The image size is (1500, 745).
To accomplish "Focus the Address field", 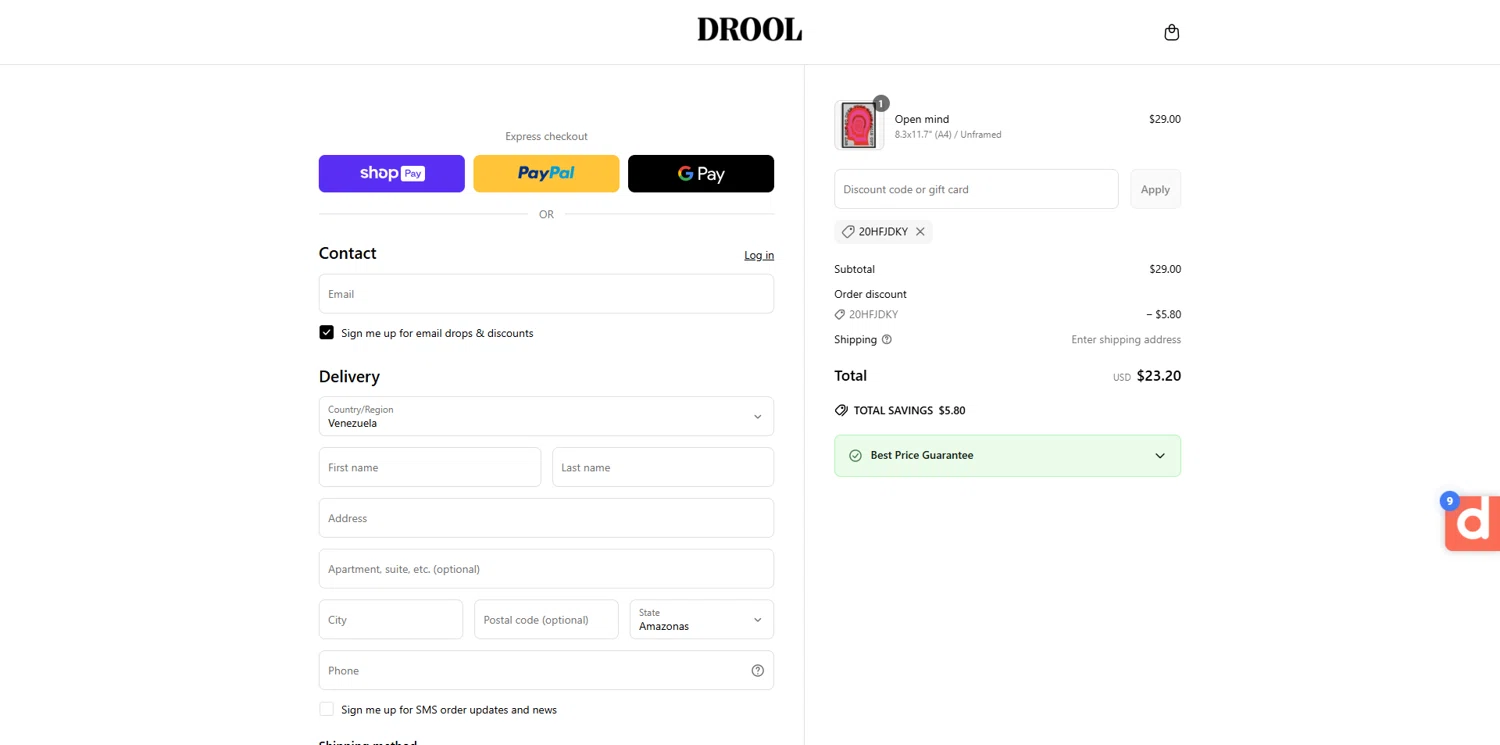I will (546, 518).
